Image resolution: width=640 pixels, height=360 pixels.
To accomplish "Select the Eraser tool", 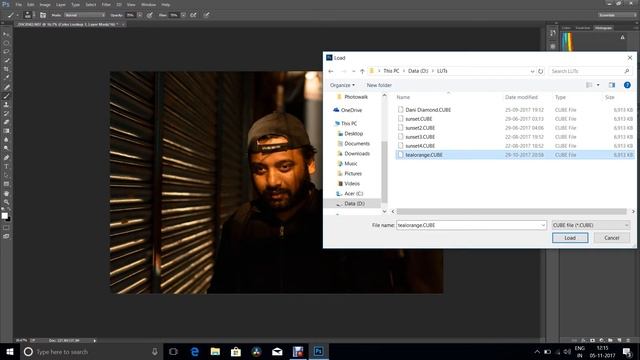I will pyautogui.click(x=6, y=122).
